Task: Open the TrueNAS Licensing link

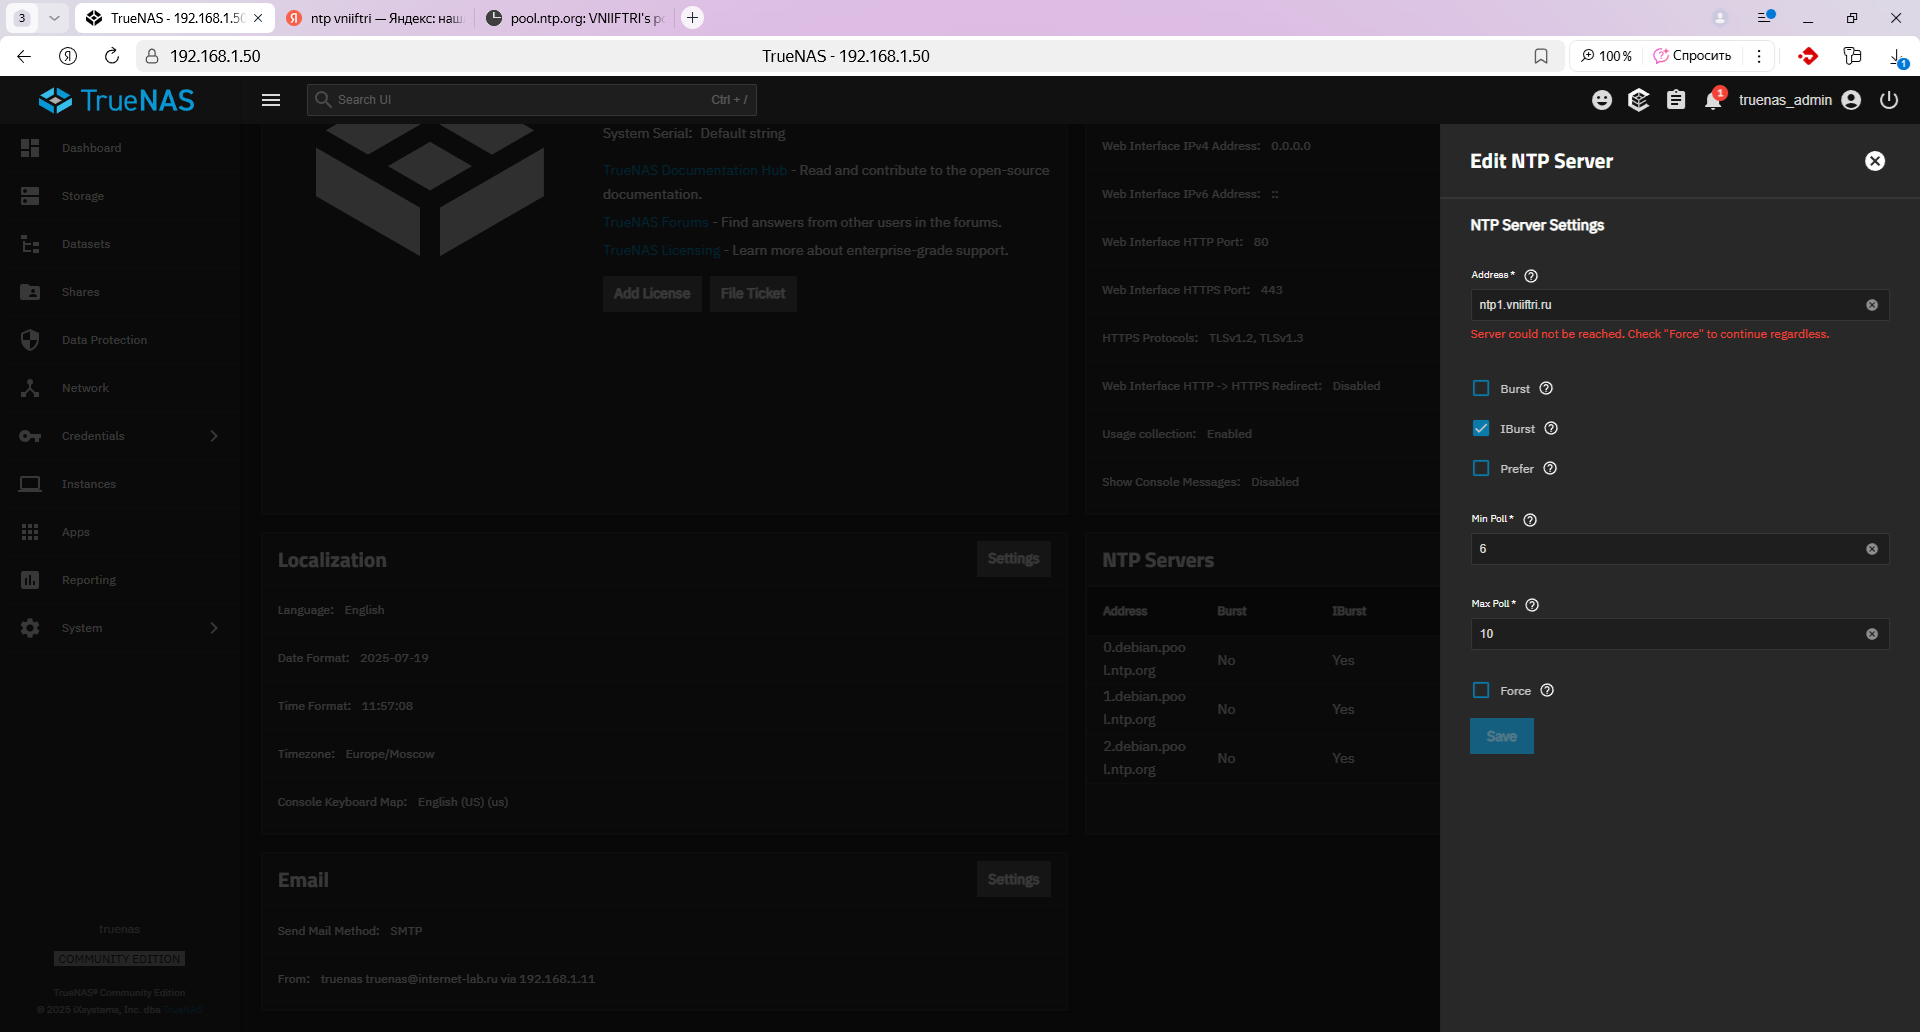Action: click(x=662, y=251)
